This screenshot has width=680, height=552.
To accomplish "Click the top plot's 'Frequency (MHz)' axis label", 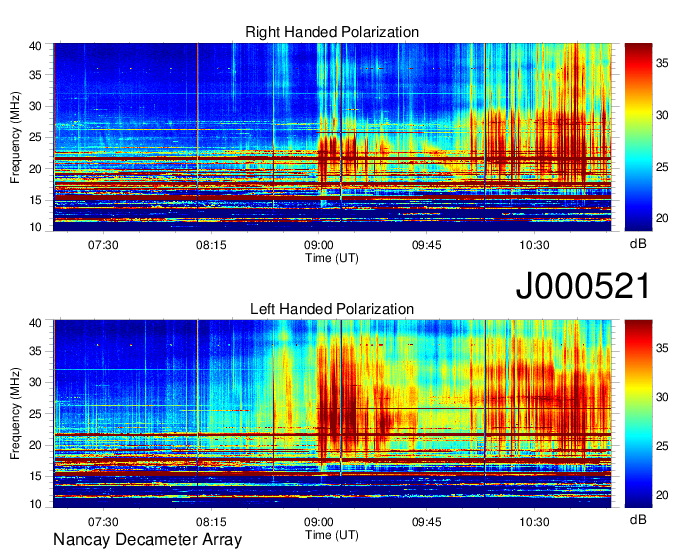I will pos(15,137).
